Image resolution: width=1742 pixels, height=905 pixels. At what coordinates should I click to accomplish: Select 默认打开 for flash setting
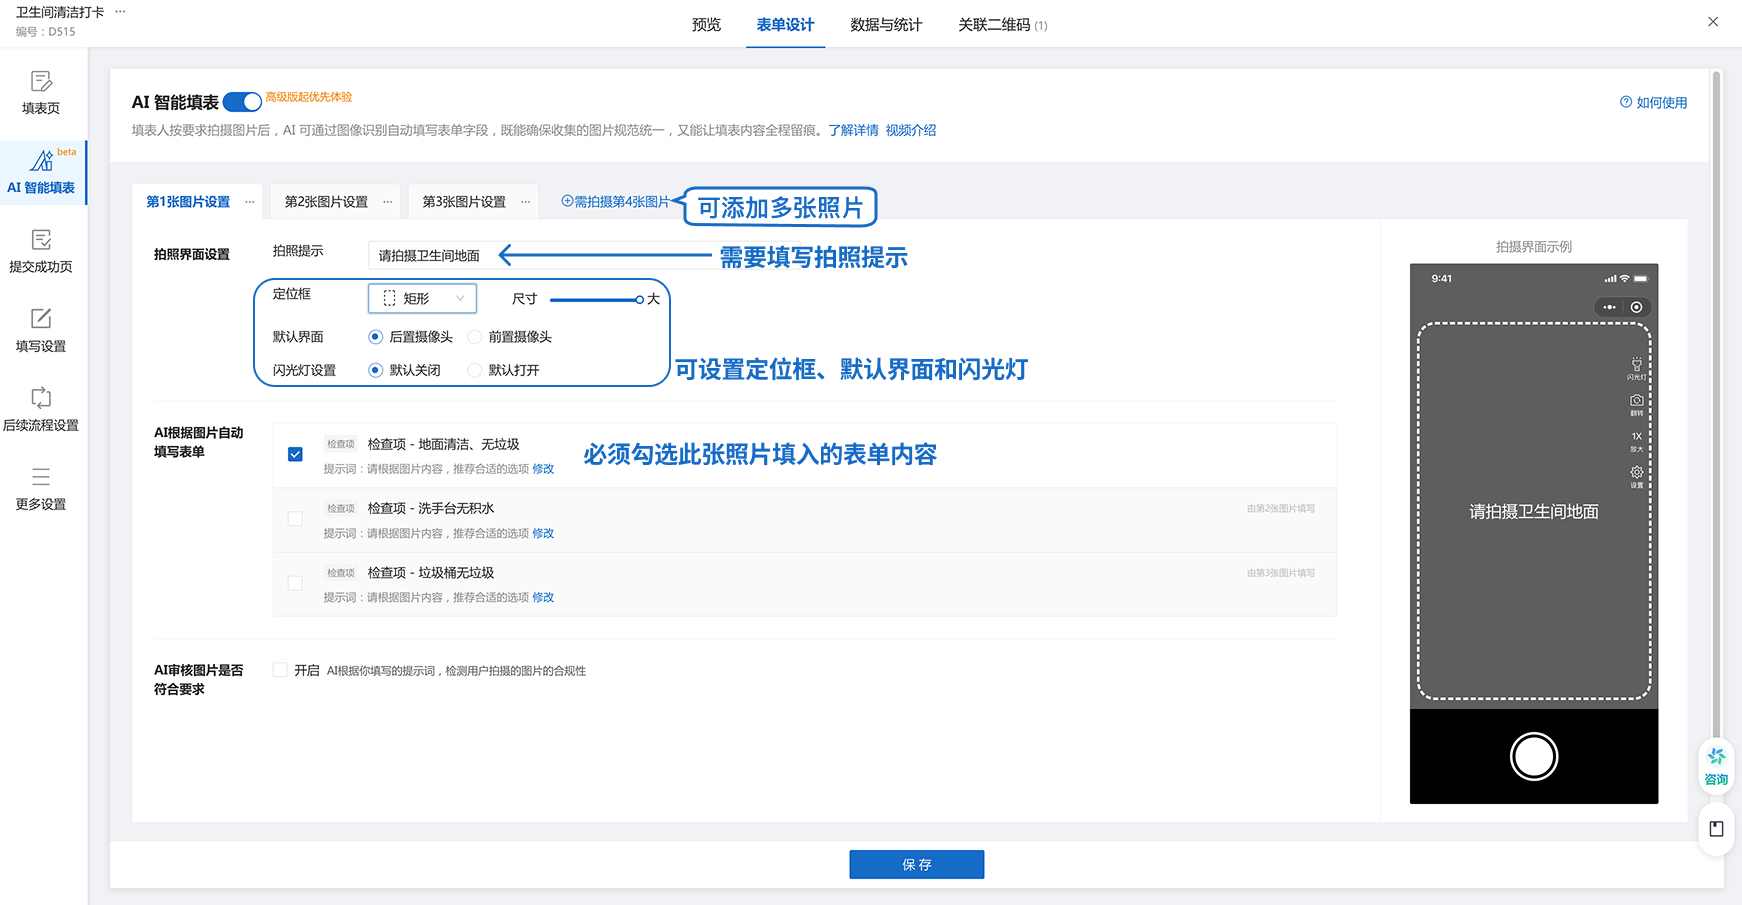pos(474,370)
